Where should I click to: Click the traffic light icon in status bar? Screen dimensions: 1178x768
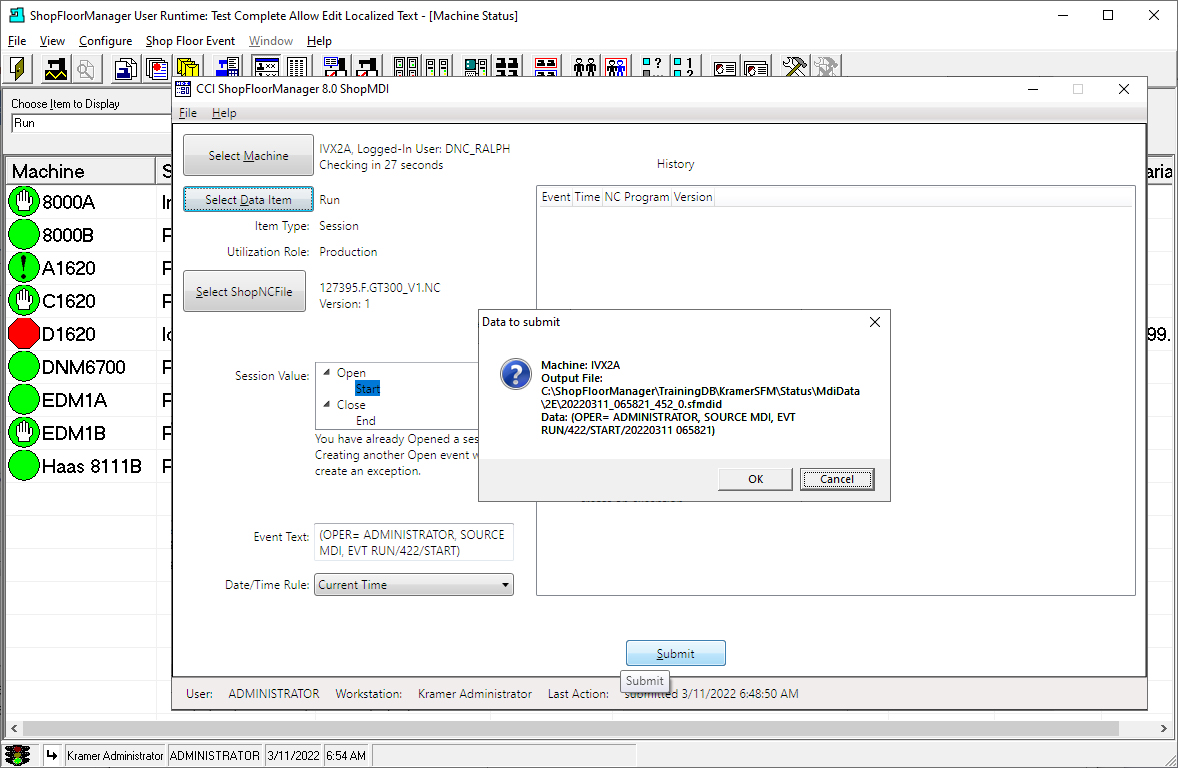[17, 755]
